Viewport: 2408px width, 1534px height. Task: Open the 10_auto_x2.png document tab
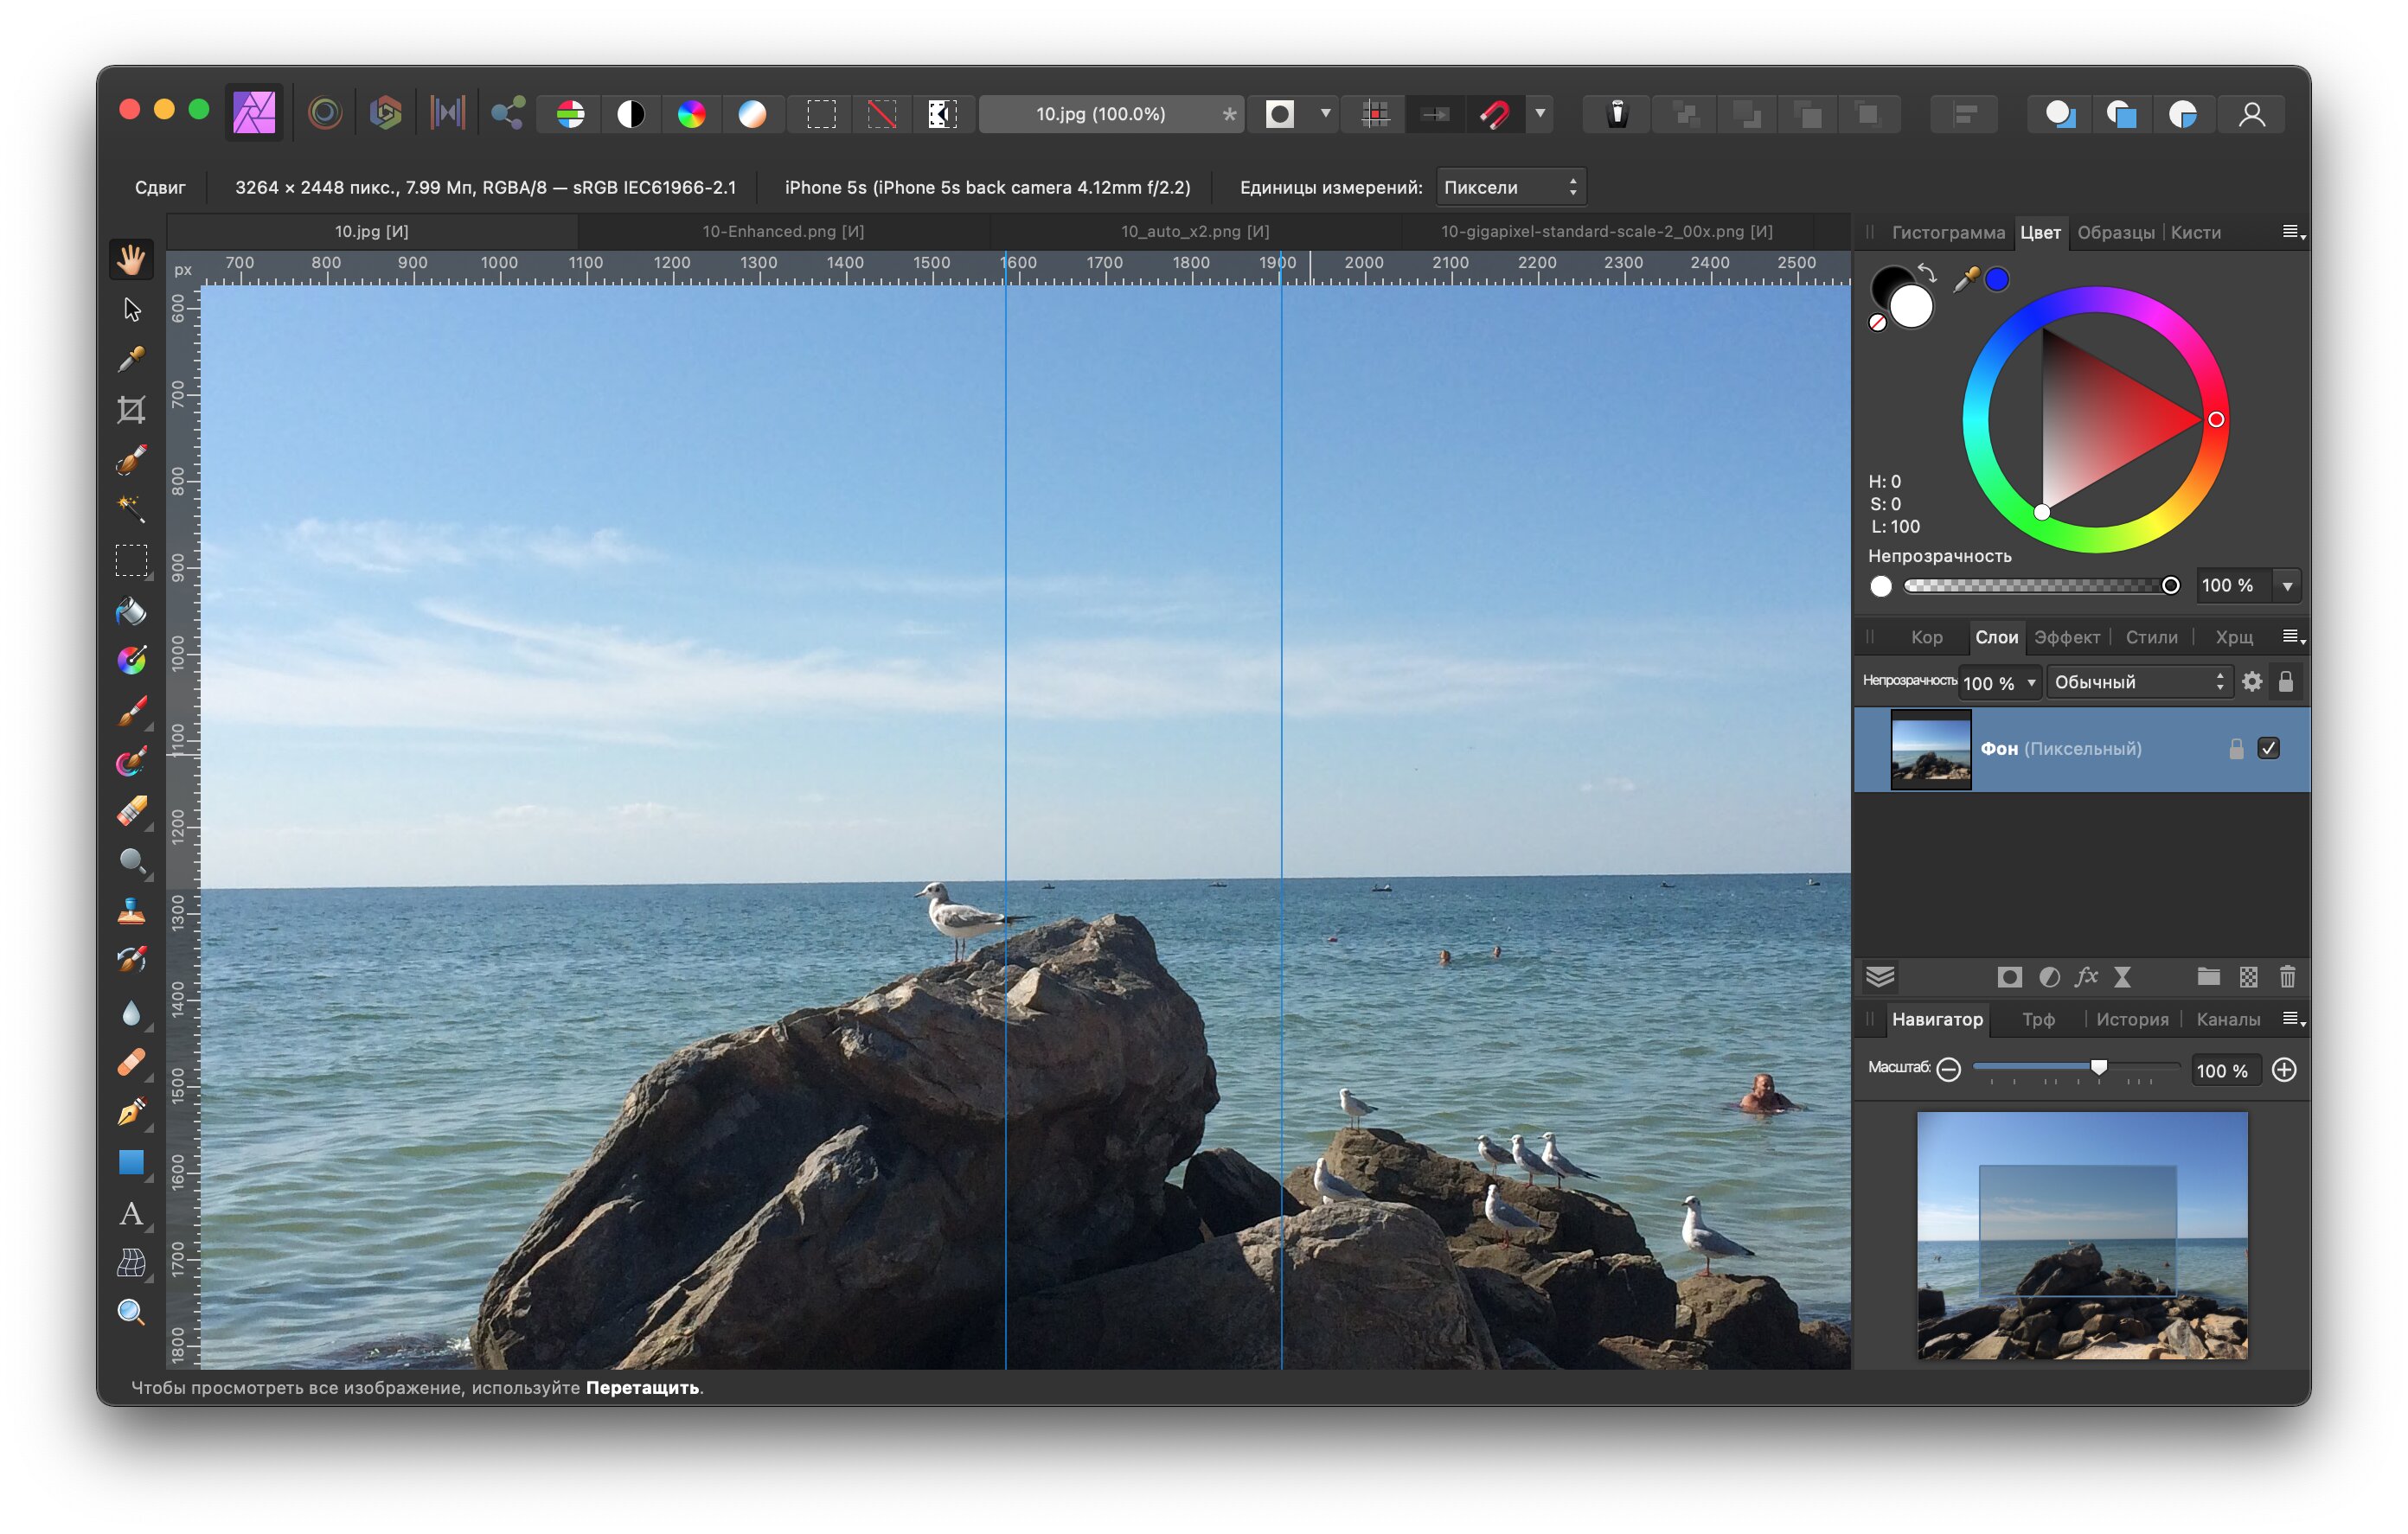pos(1195,231)
